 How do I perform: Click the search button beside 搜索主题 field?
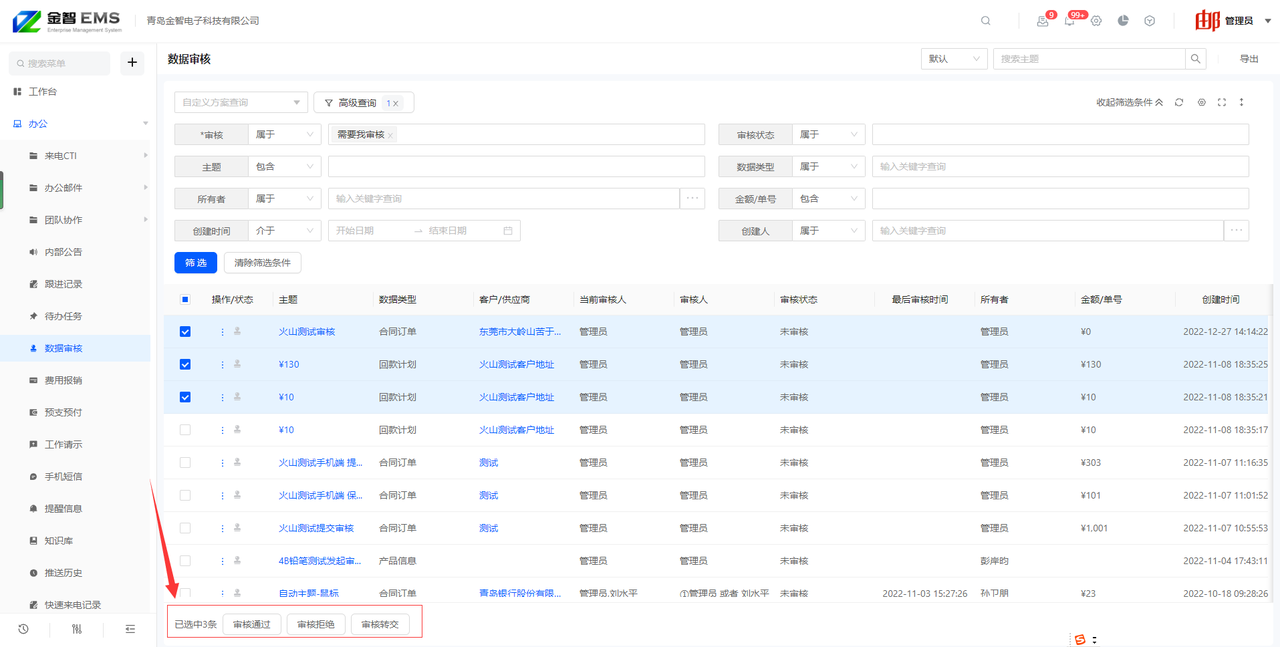coord(1195,59)
